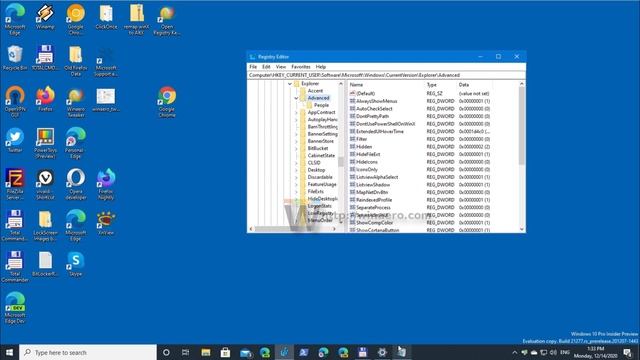Expand the CLSID key
Viewport: 640px width, 360px height.
296,163
